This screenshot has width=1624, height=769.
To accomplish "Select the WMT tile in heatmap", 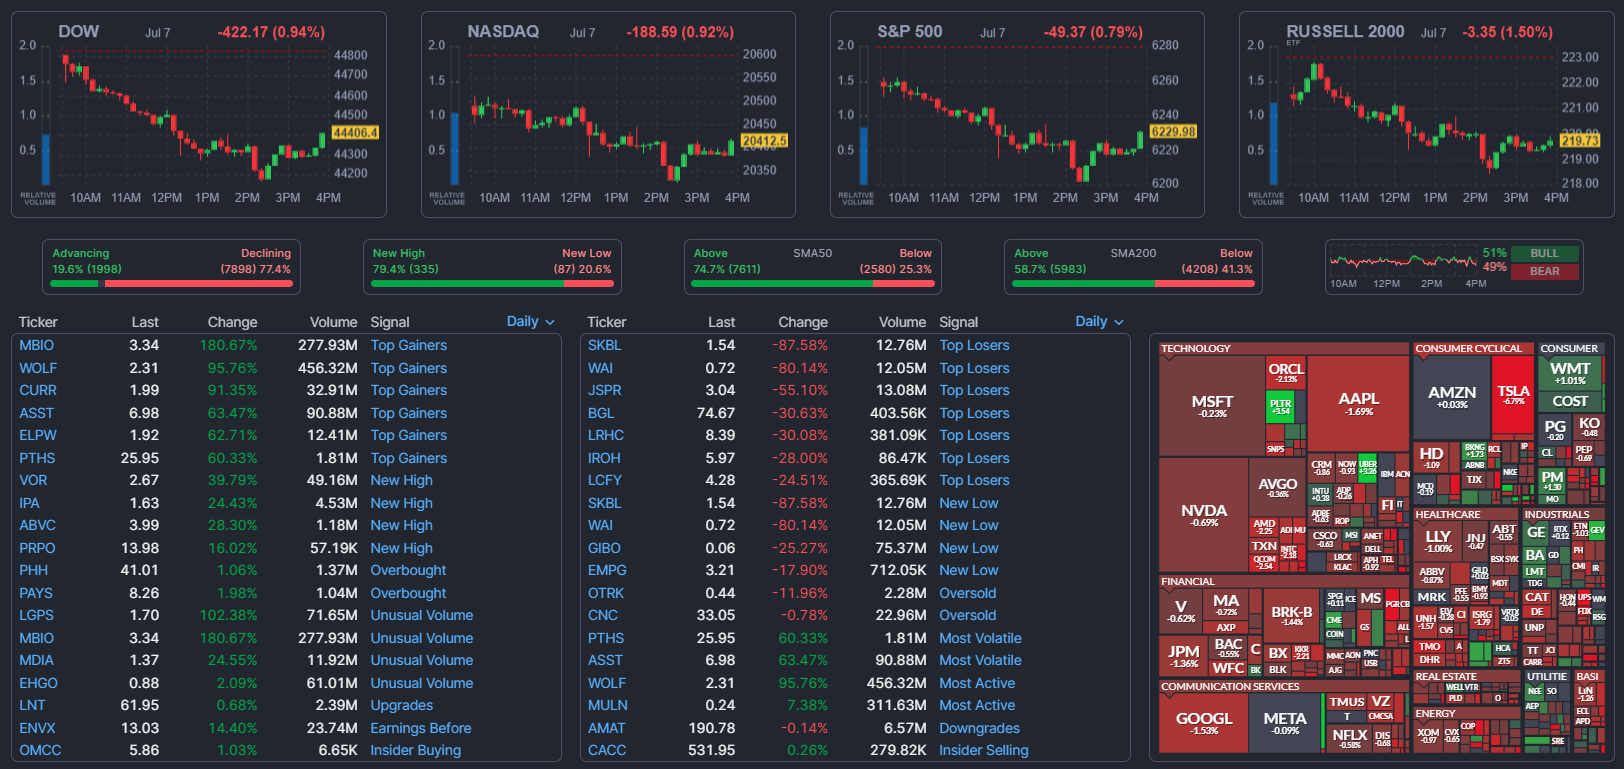I will (1570, 373).
